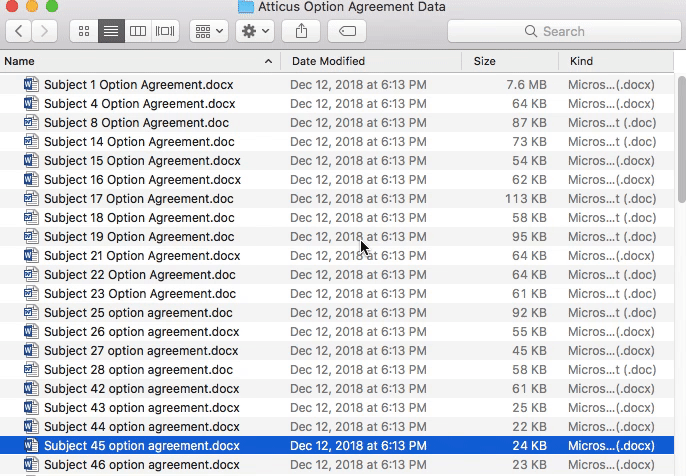686x476 pixels.
Task: Click Word icon of Subject 15 Option Agreement.docx
Action: pos(31,161)
